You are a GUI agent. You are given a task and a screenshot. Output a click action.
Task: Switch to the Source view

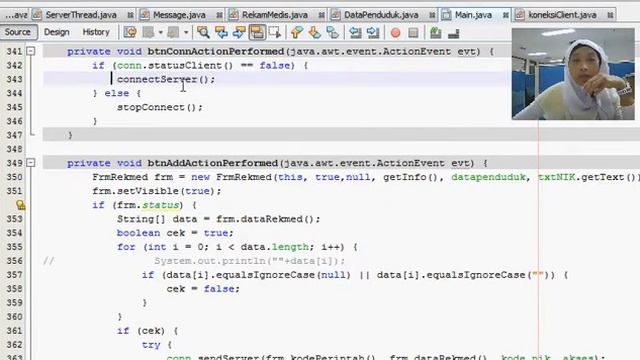point(18,32)
